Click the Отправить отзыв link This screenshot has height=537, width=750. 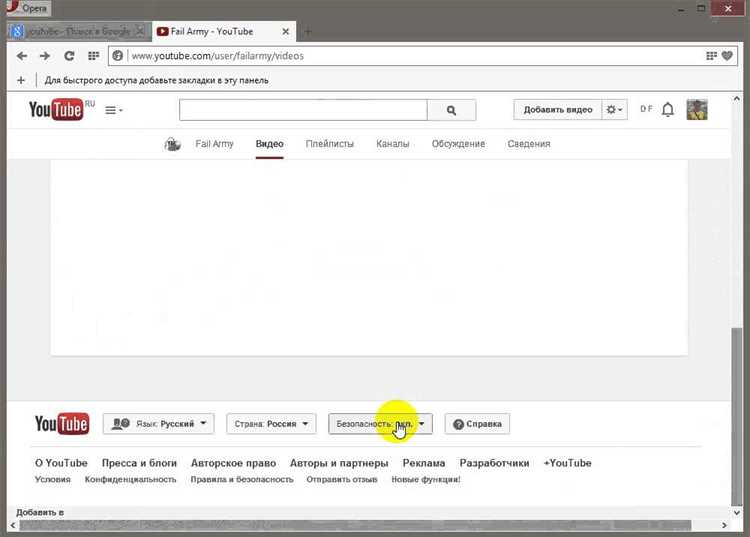pyautogui.click(x=342, y=479)
